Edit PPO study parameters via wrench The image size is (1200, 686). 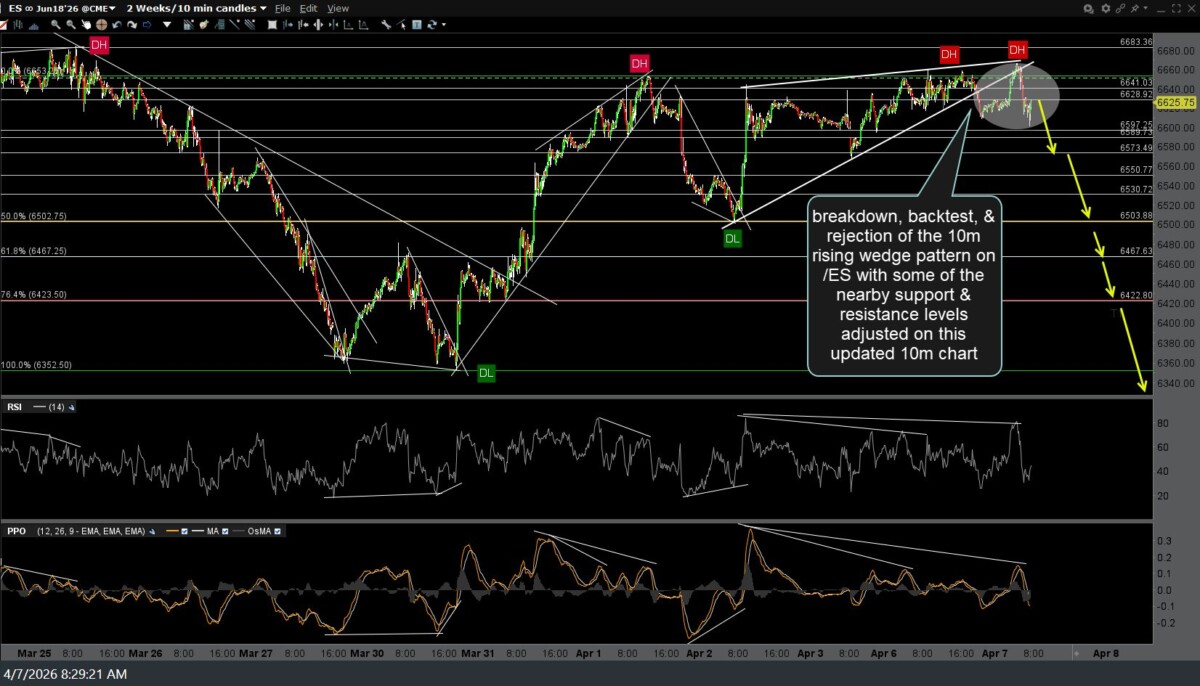pos(151,531)
